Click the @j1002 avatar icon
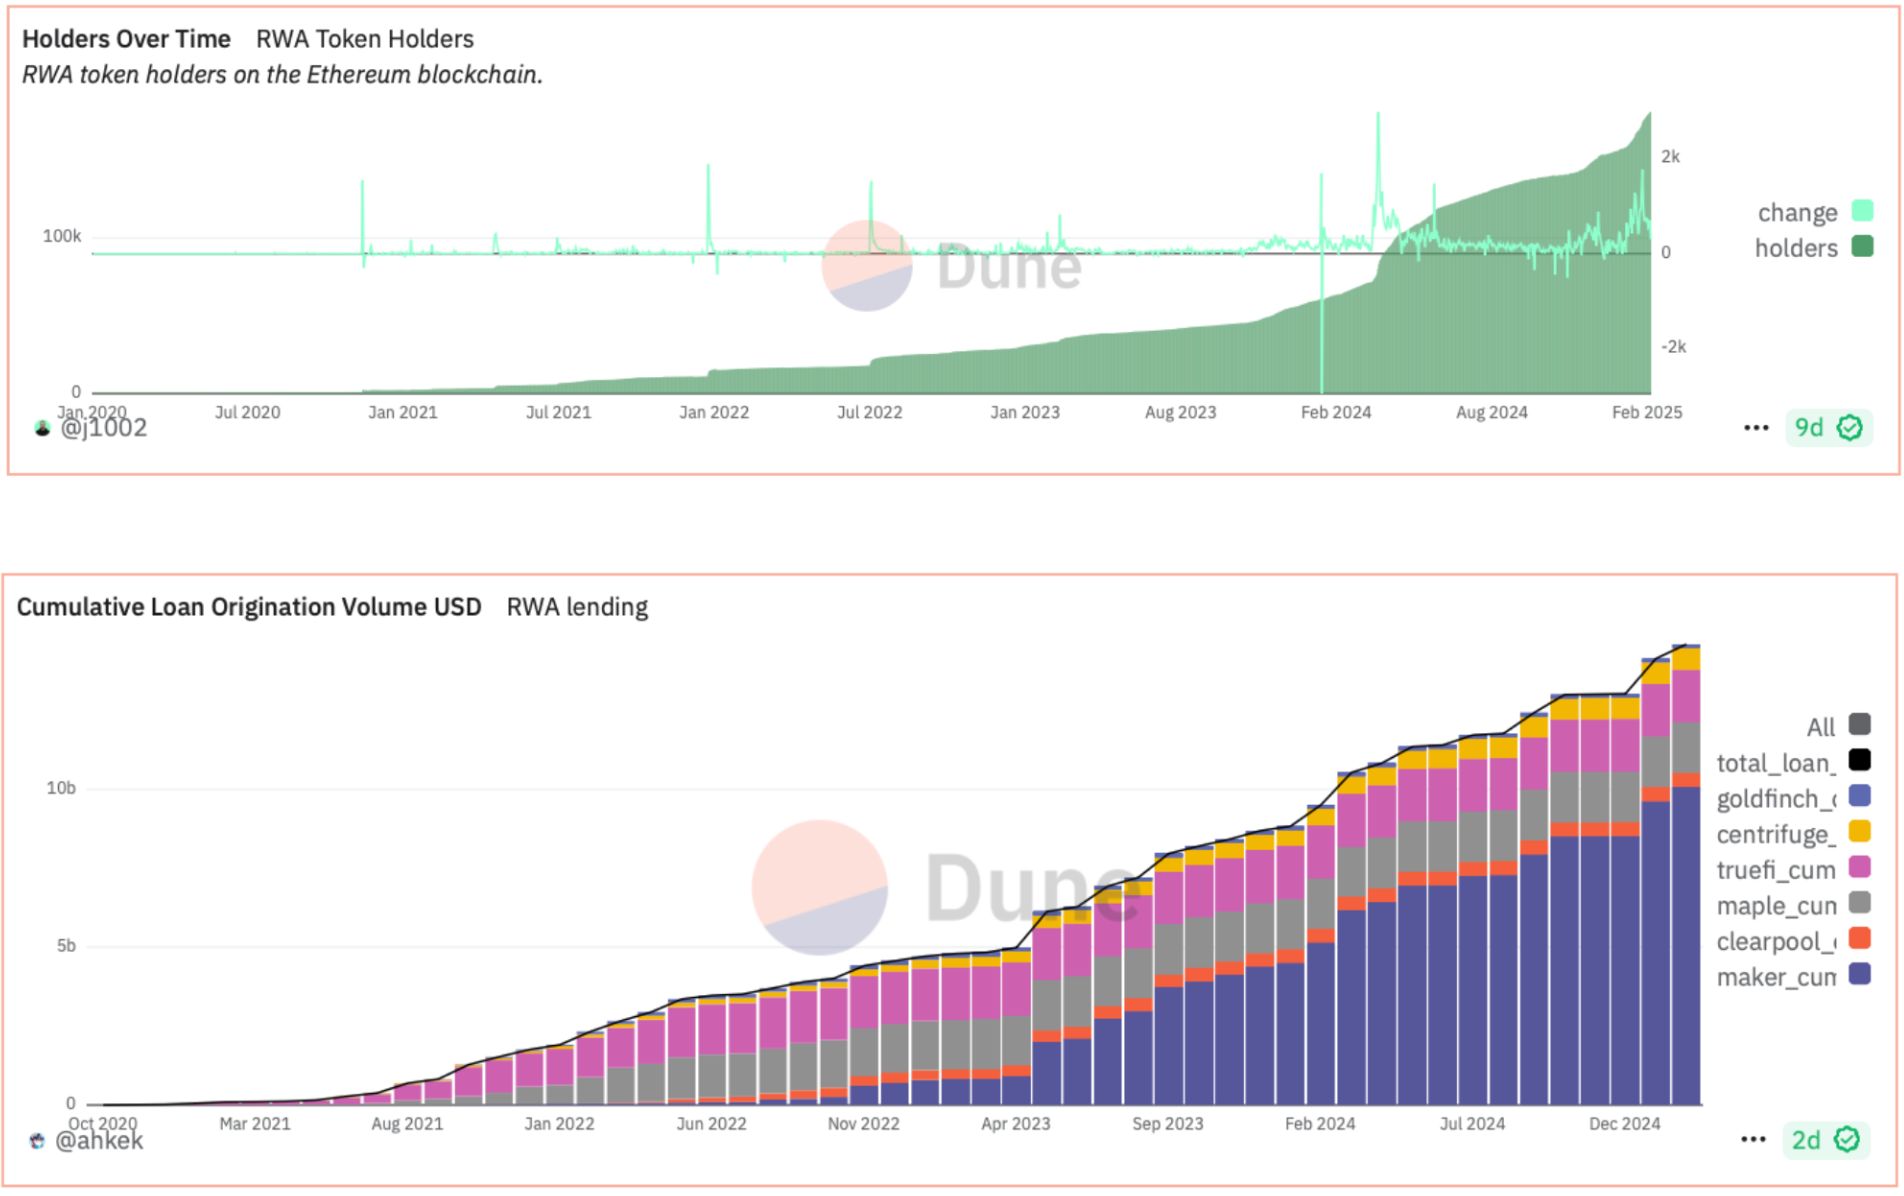Screen dimensions: 1904x1196 (x=42, y=428)
